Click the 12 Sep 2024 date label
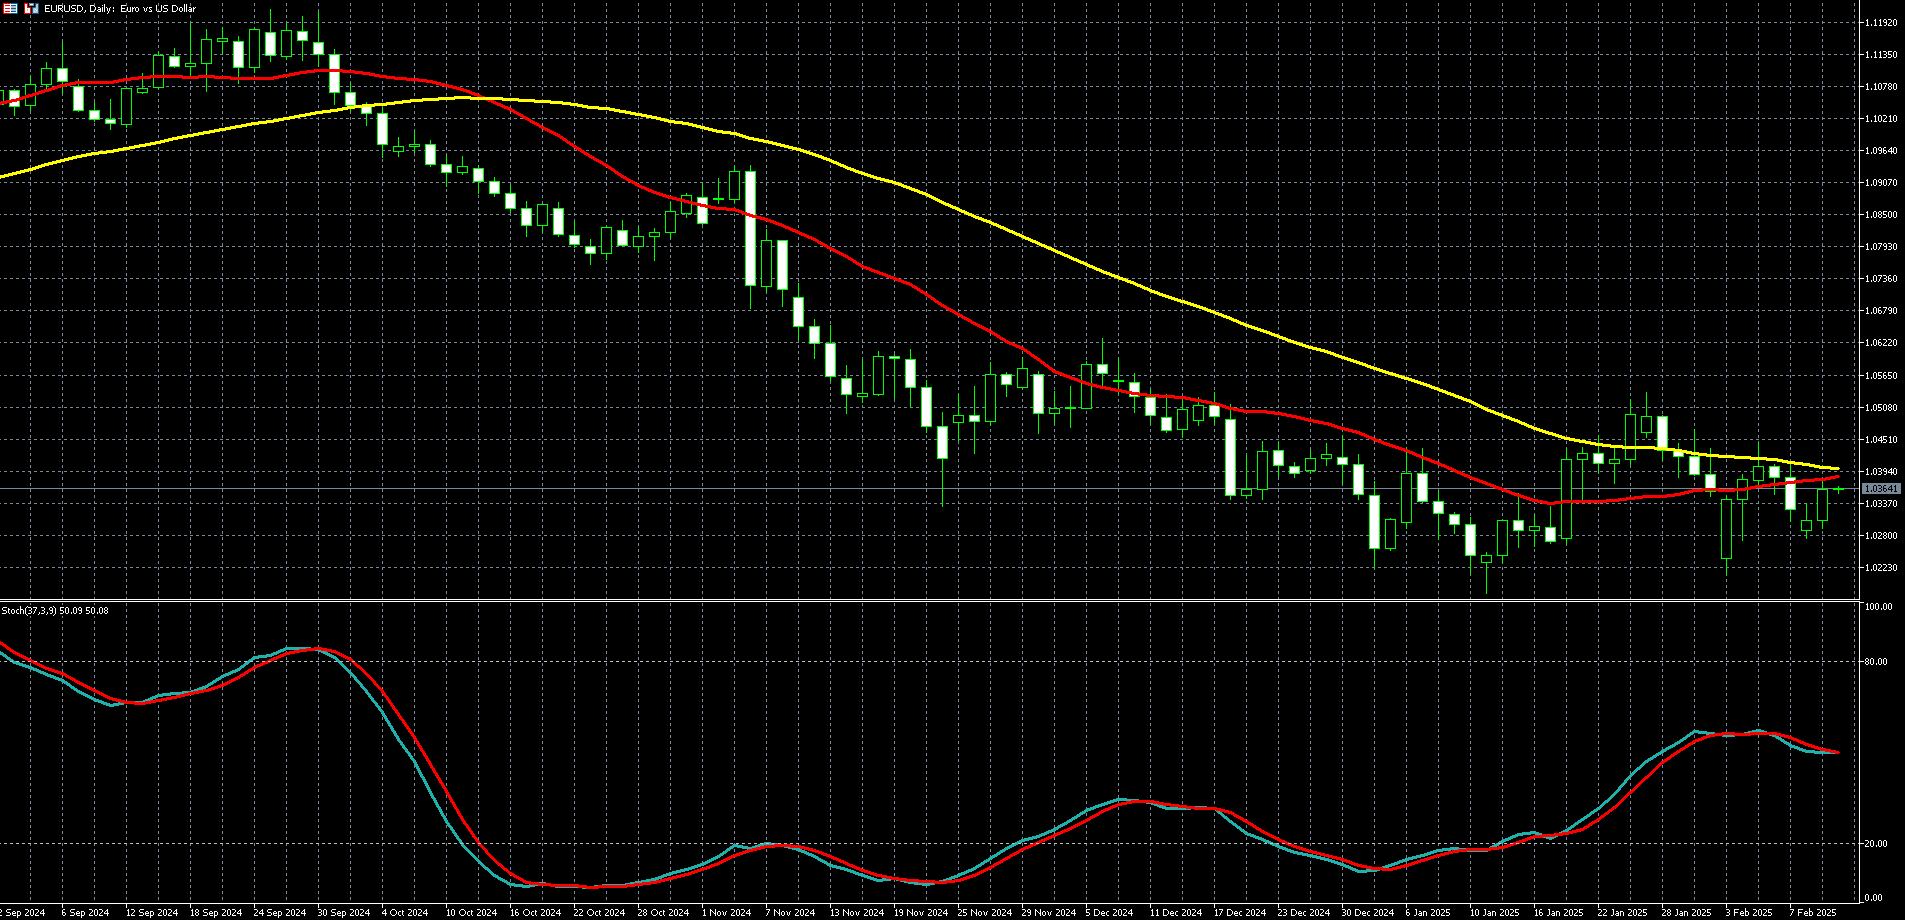Viewport: 1905px width, 920px height. (152, 913)
